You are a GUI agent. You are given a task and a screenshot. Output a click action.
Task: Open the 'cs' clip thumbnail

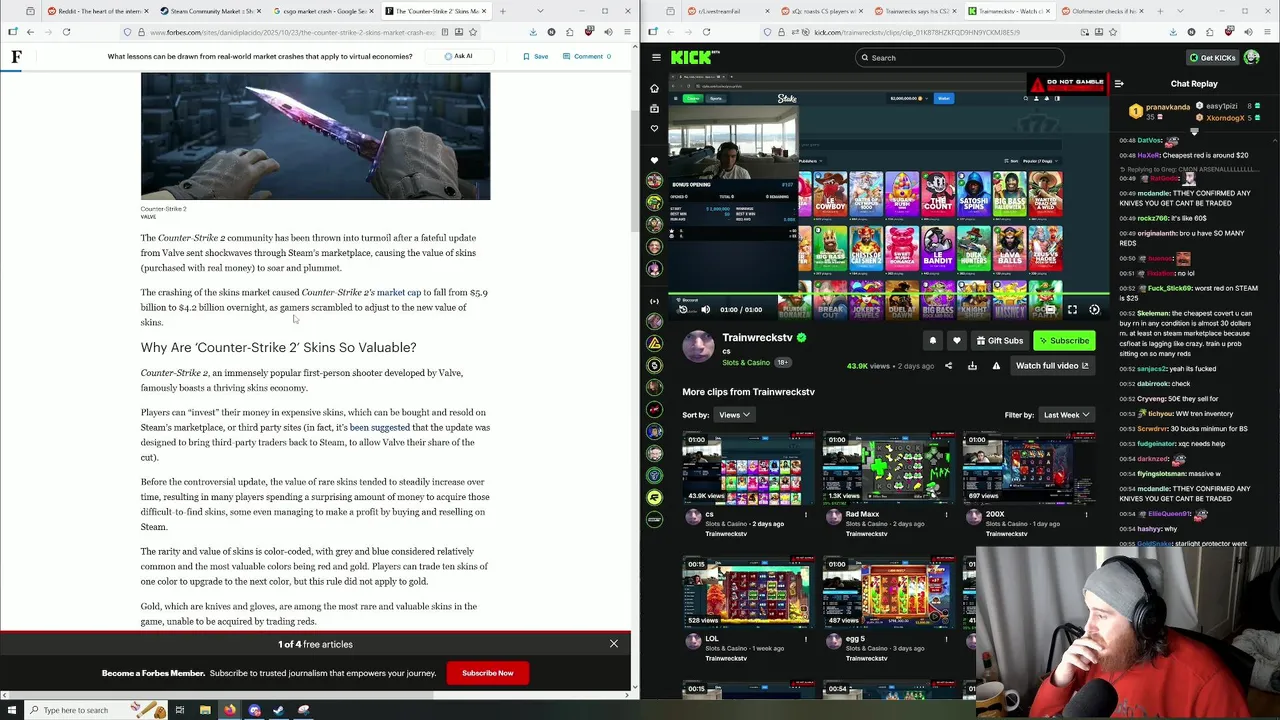(x=748, y=469)
